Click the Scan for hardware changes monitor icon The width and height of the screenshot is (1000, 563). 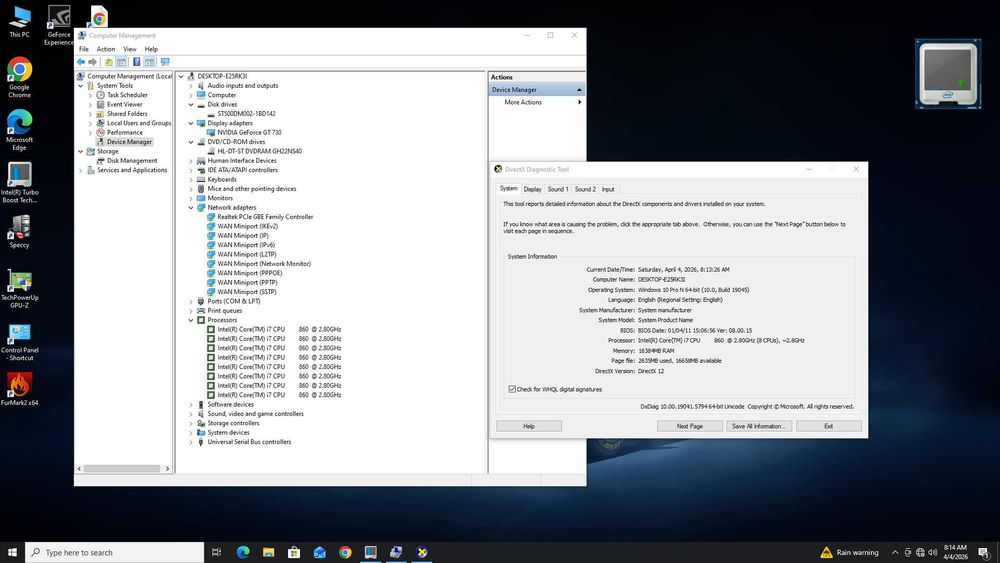pos(165,62)
